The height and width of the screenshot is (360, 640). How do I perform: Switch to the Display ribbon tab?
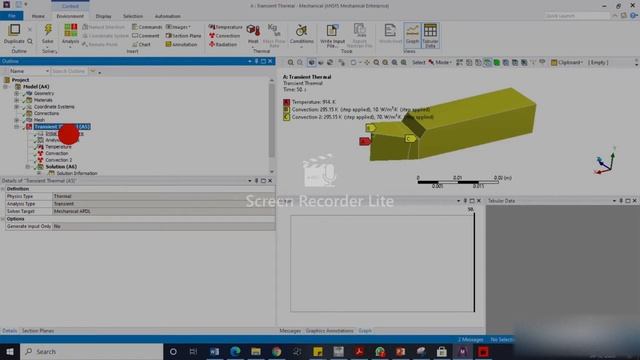click(103, 16)
